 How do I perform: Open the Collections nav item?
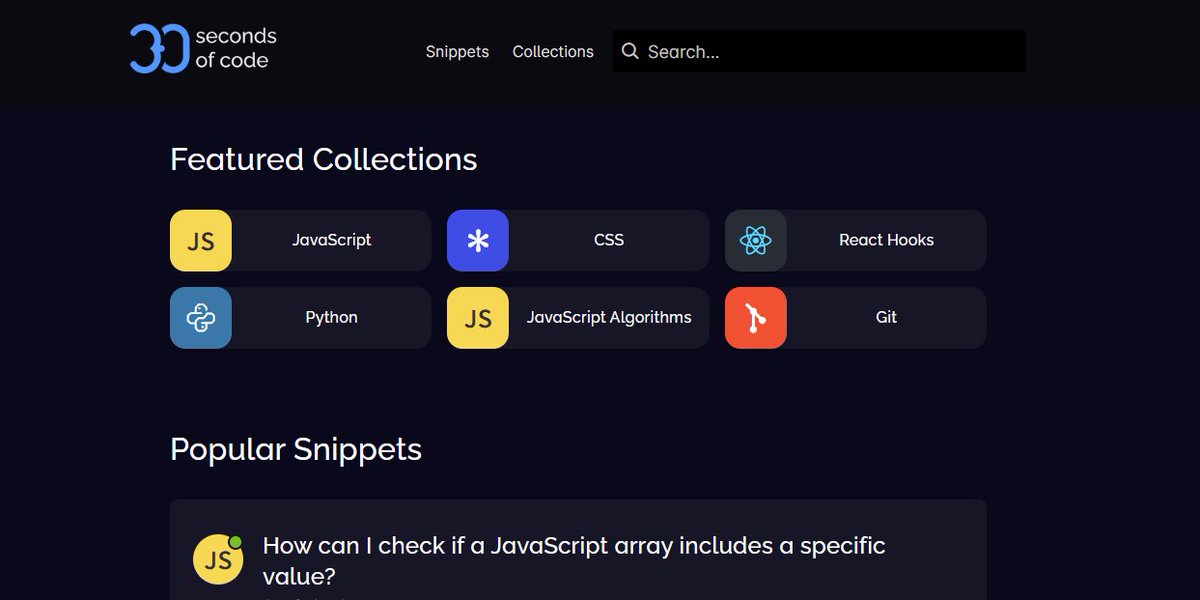pyautogui.click(x=553, y=52)
